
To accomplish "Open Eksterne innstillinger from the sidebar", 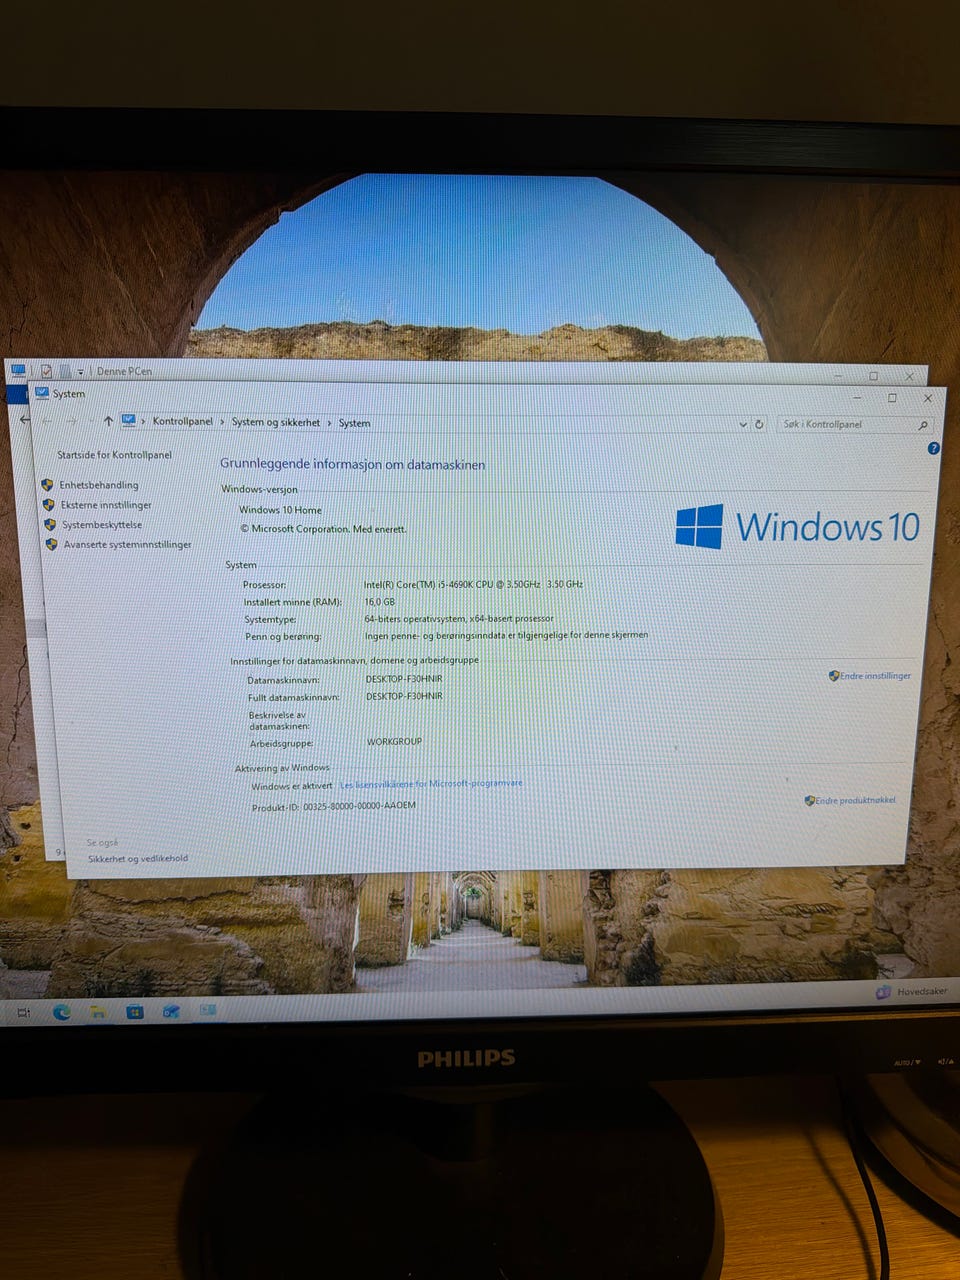I will (106, 505).
